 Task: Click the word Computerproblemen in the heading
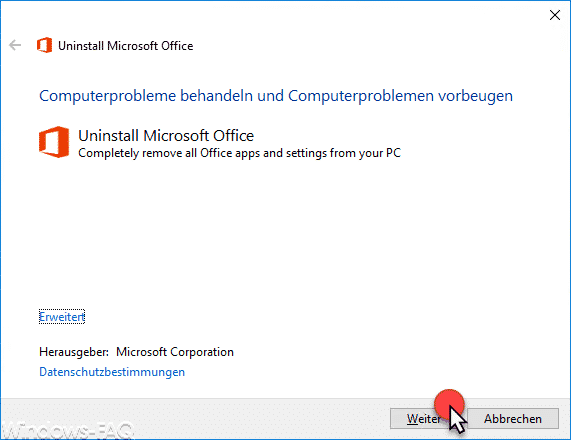coord(361,96)
